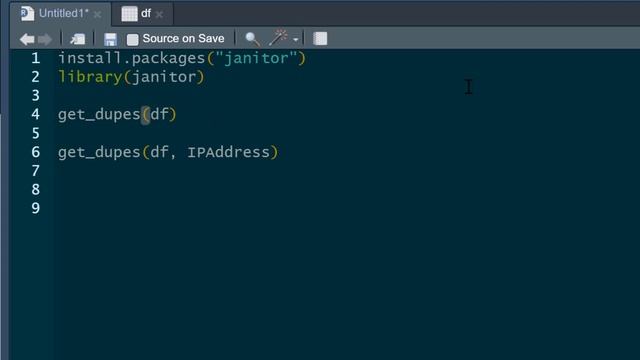Click the install.packages("janitor") line
Screen dimensions: 640x360
click(182, 58)
